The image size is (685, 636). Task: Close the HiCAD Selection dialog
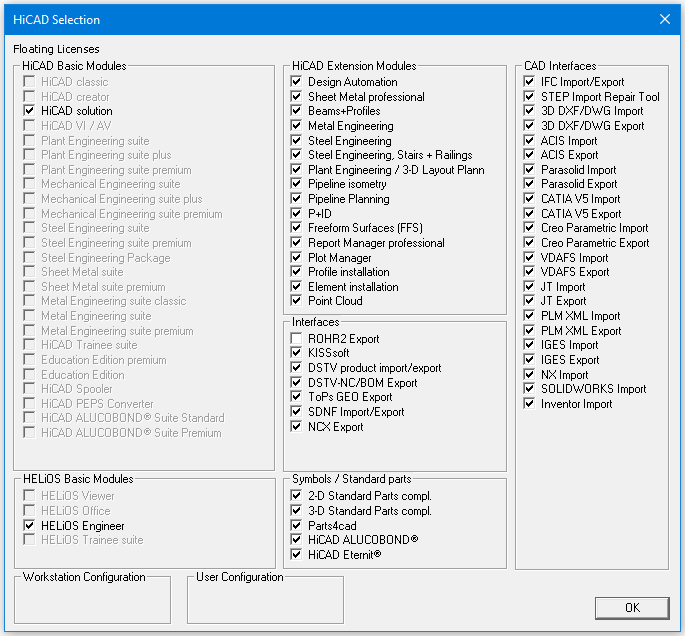pos(664,19)
